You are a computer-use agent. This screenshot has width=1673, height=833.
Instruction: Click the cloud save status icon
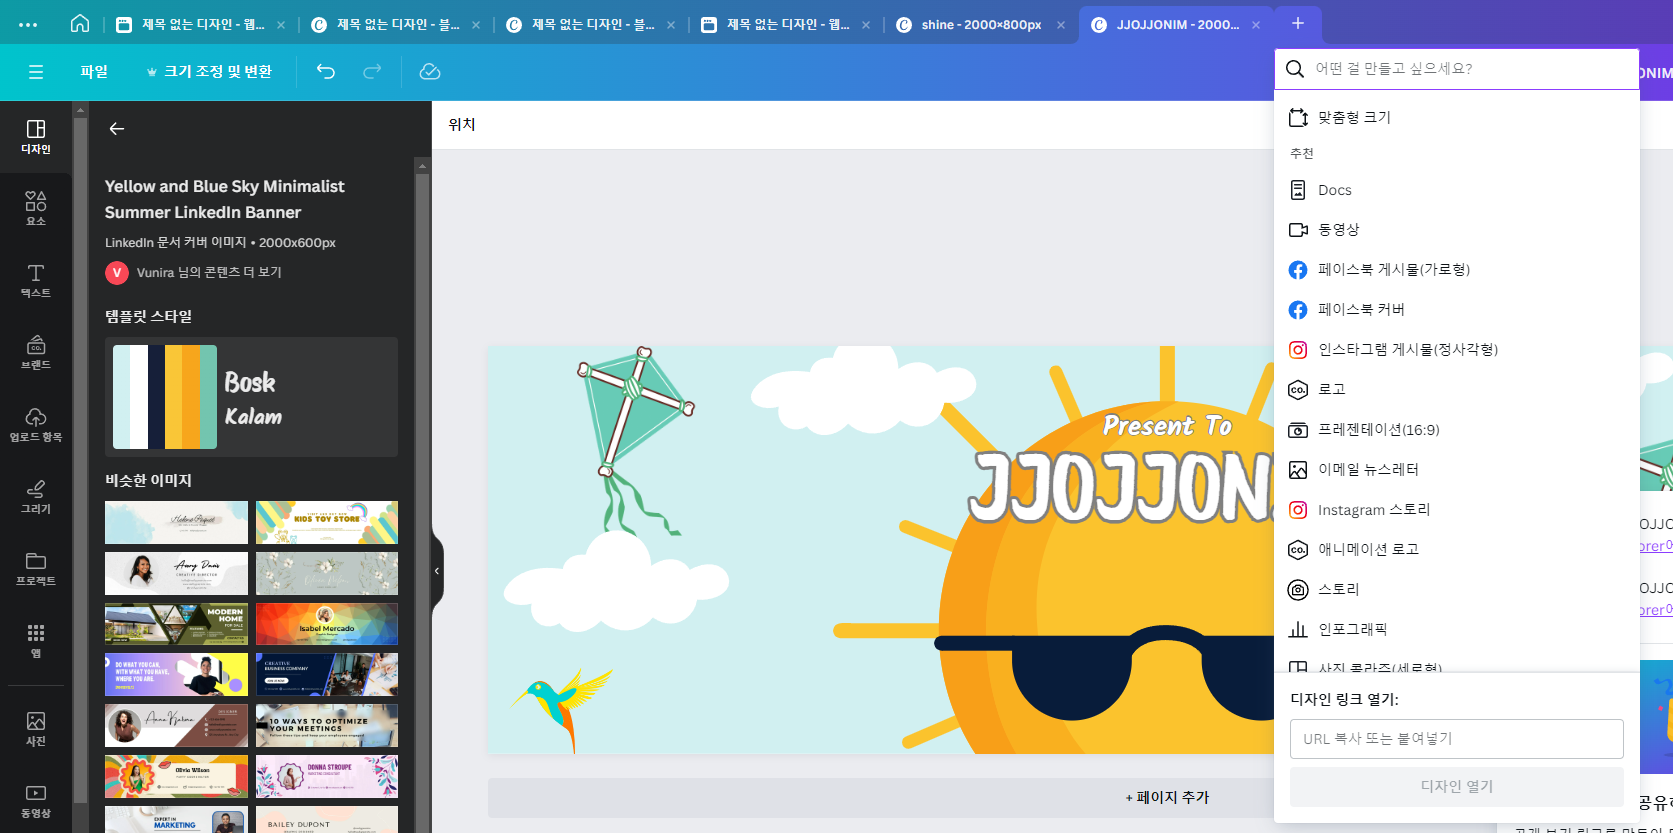point(430,72)
